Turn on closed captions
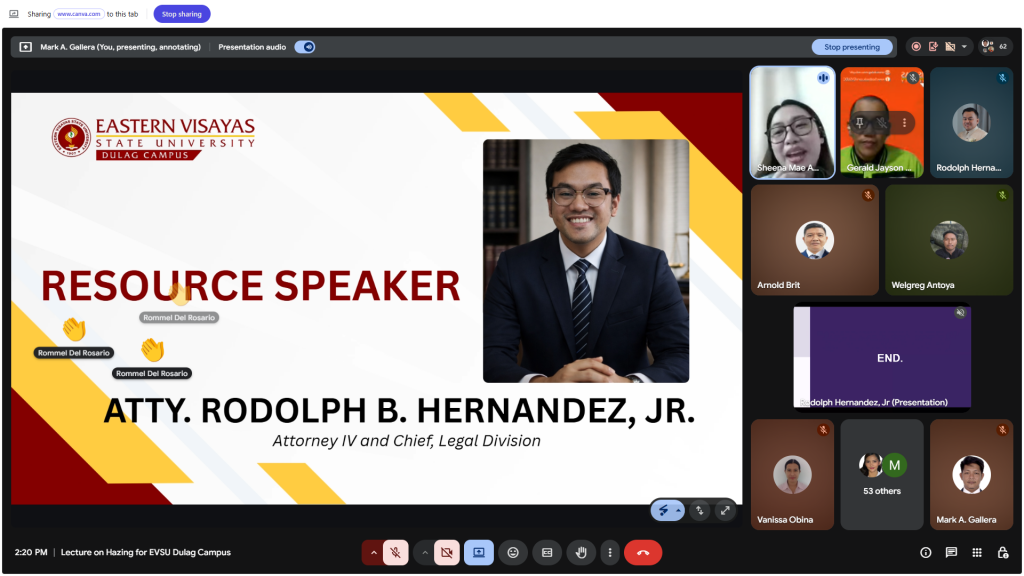Viewport: 1024px width, 576px height. click(x=547, y=552)
